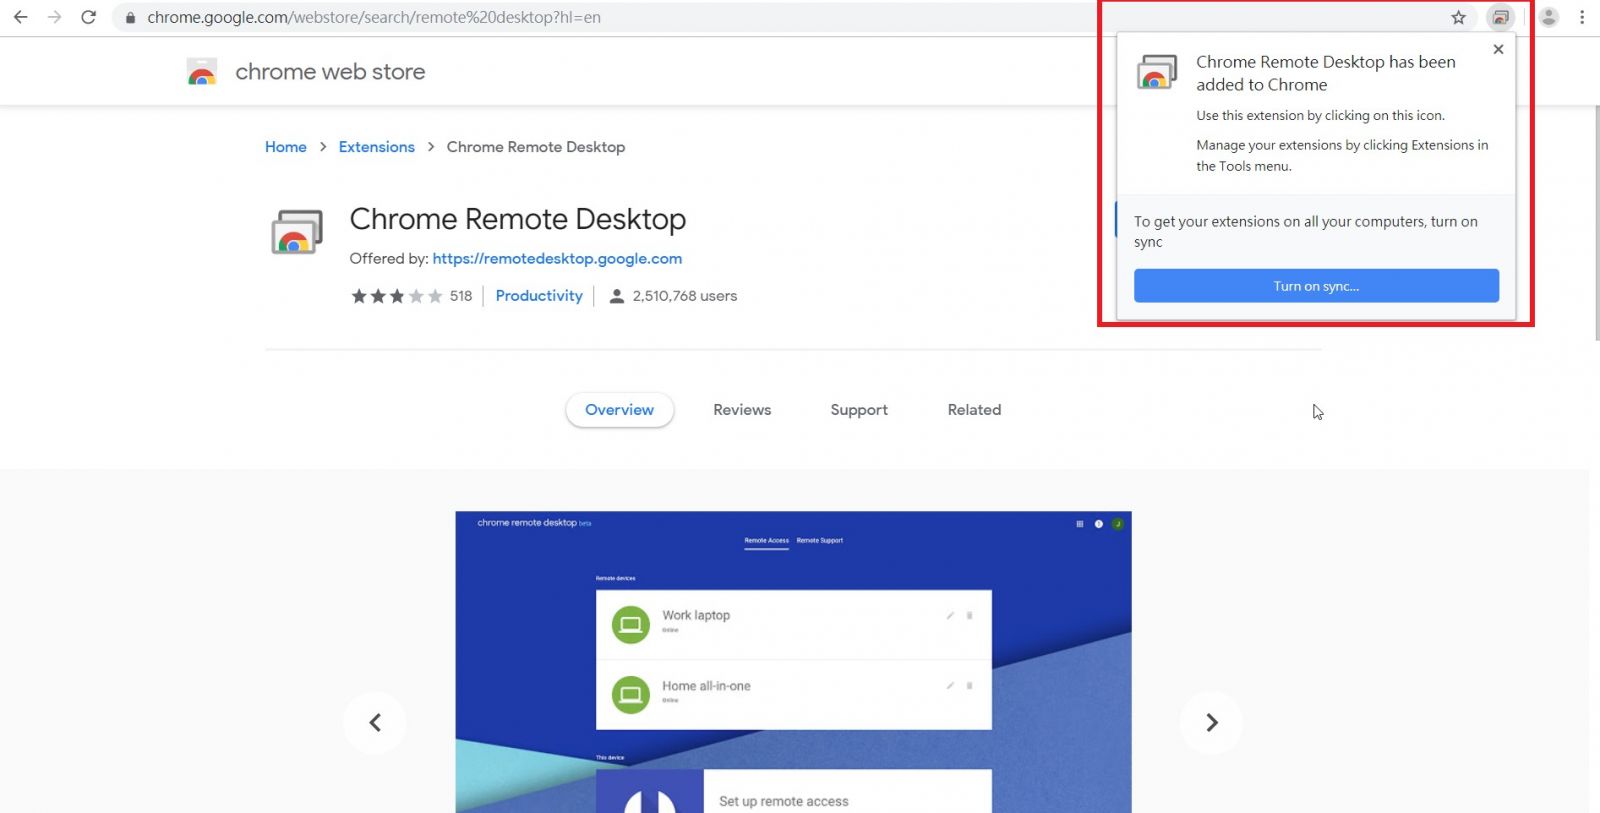Click the extension icon inside the popup
Image resolution: width=1600 pixels, height=813 pixels.
[1157, 72]
